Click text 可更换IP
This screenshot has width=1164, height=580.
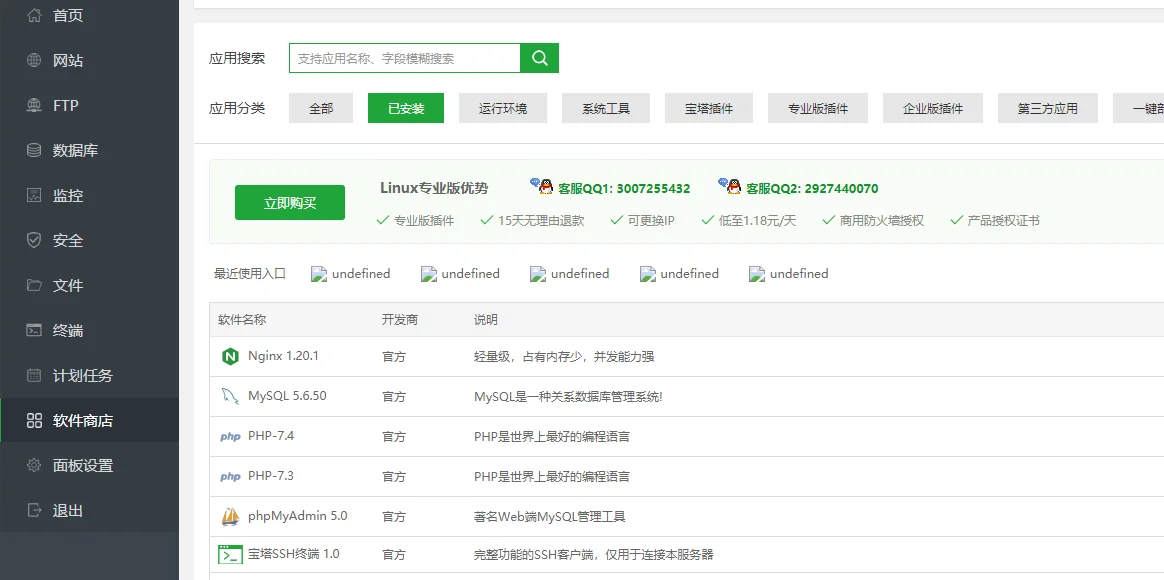pos(651,221)
